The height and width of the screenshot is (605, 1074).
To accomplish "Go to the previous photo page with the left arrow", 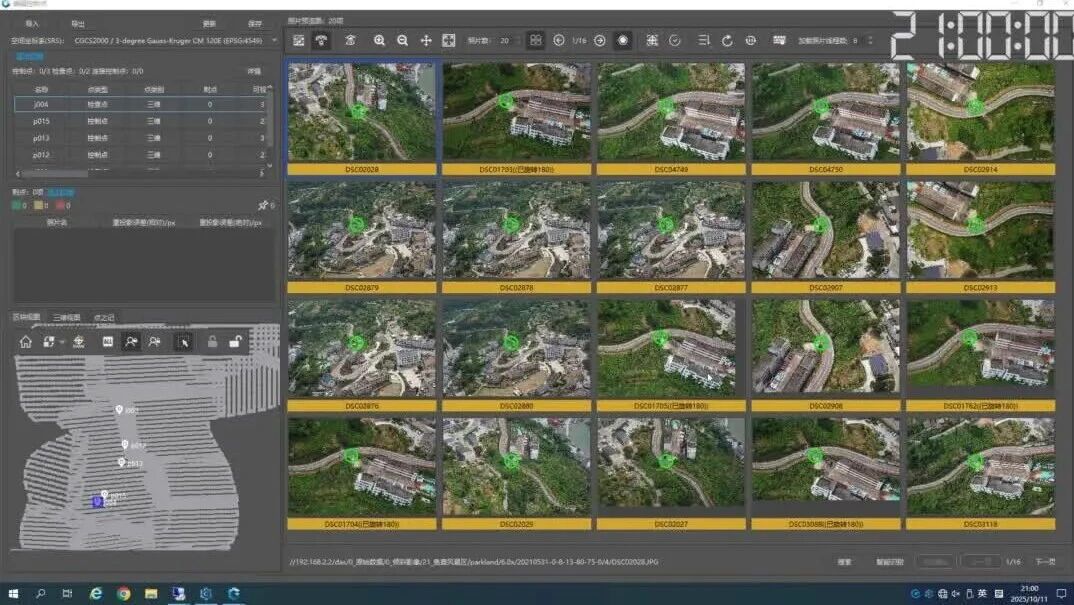I will [559, 40].
